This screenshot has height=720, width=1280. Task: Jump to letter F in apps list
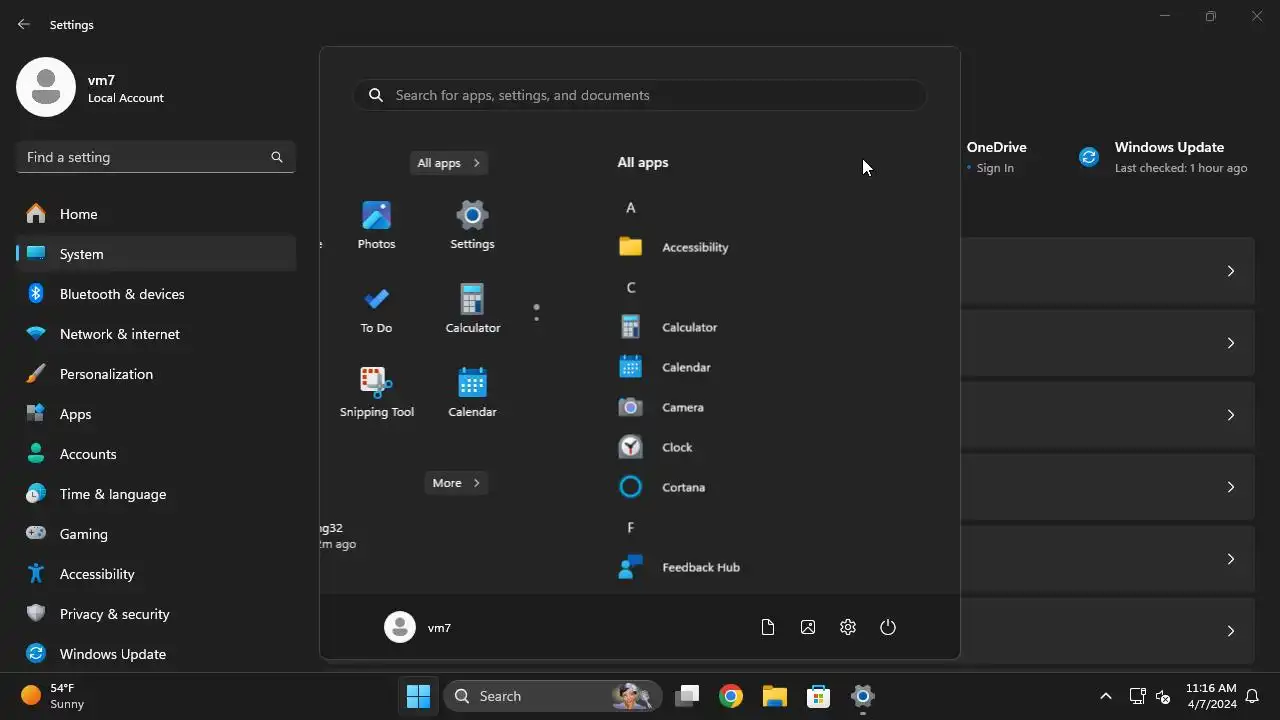[630, 527]
